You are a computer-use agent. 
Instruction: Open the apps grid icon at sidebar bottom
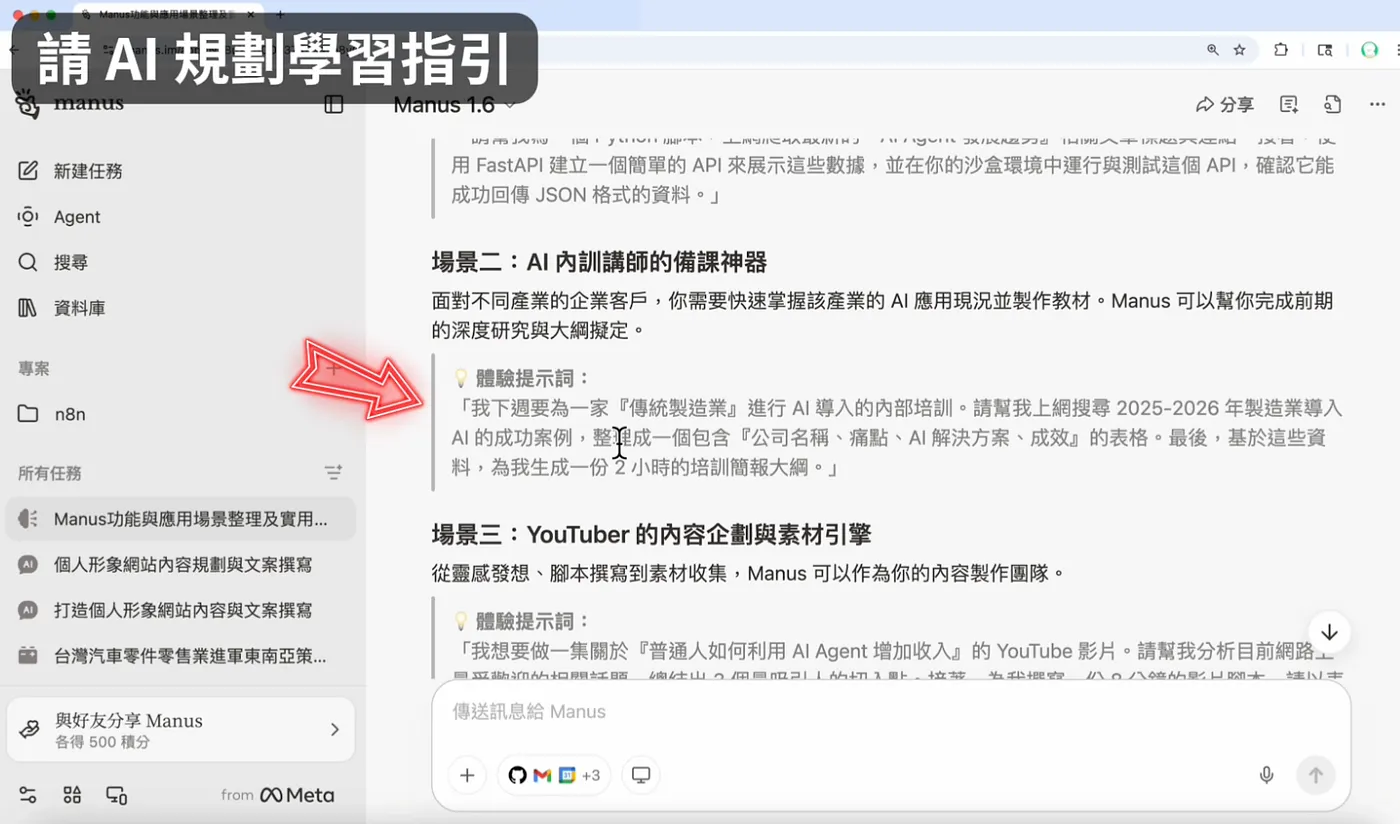pos(72,795)
